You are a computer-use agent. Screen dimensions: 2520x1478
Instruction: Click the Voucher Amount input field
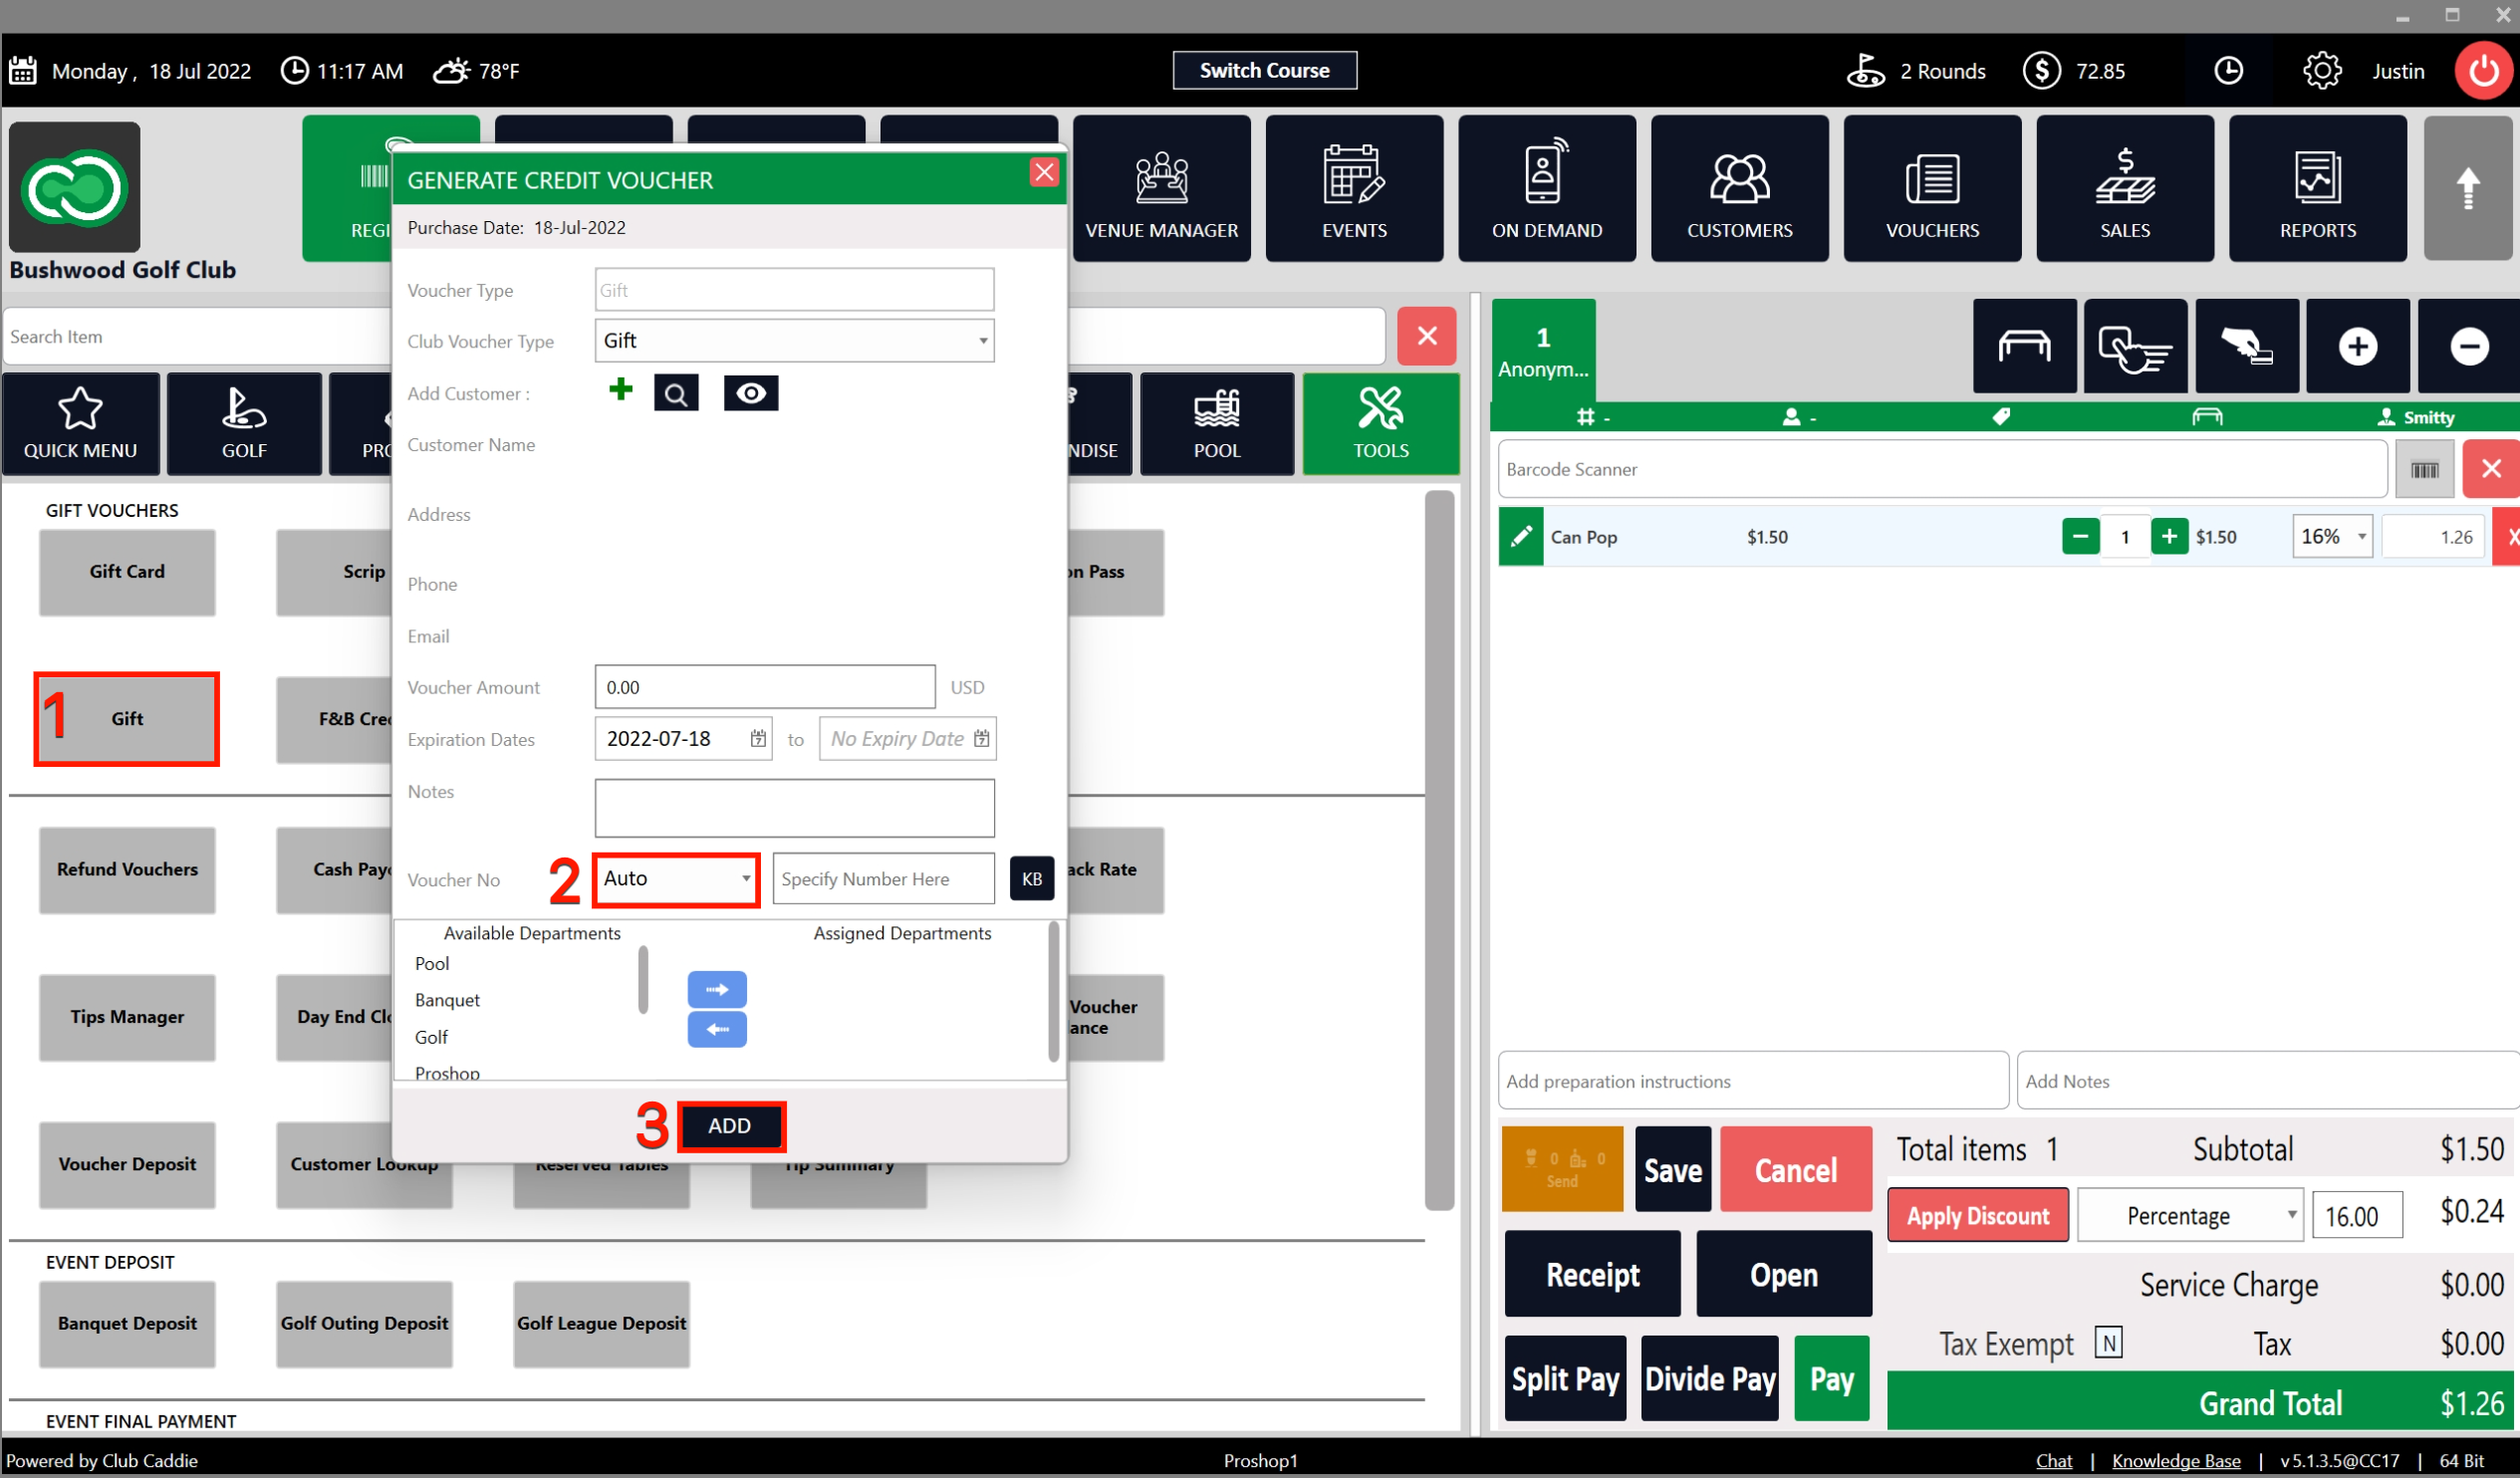click(x=765, y=688)
